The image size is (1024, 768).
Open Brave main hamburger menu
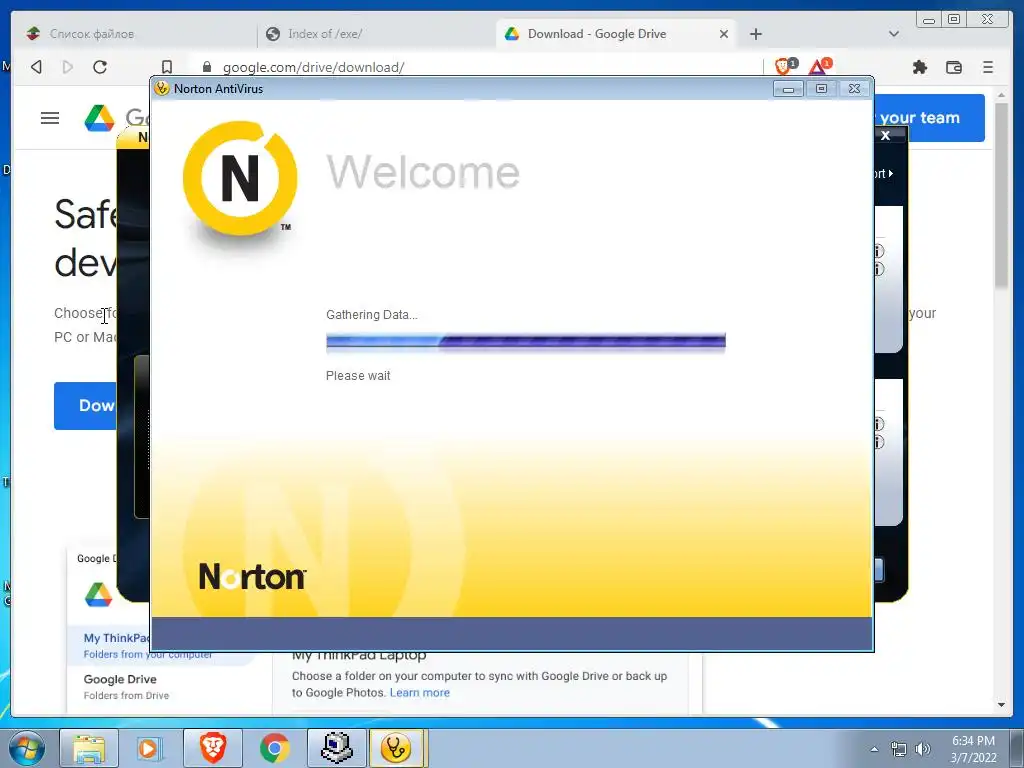[x=988, y=67]
